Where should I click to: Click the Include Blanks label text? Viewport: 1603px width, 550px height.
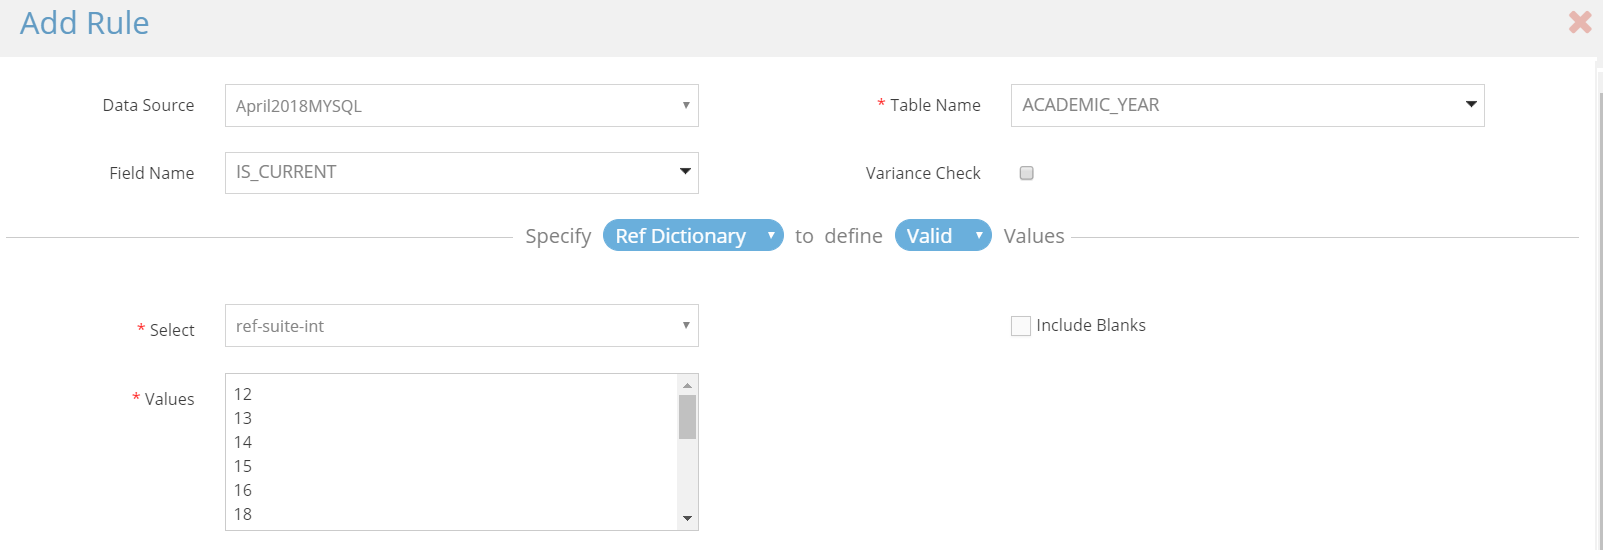pos(1091,325)
